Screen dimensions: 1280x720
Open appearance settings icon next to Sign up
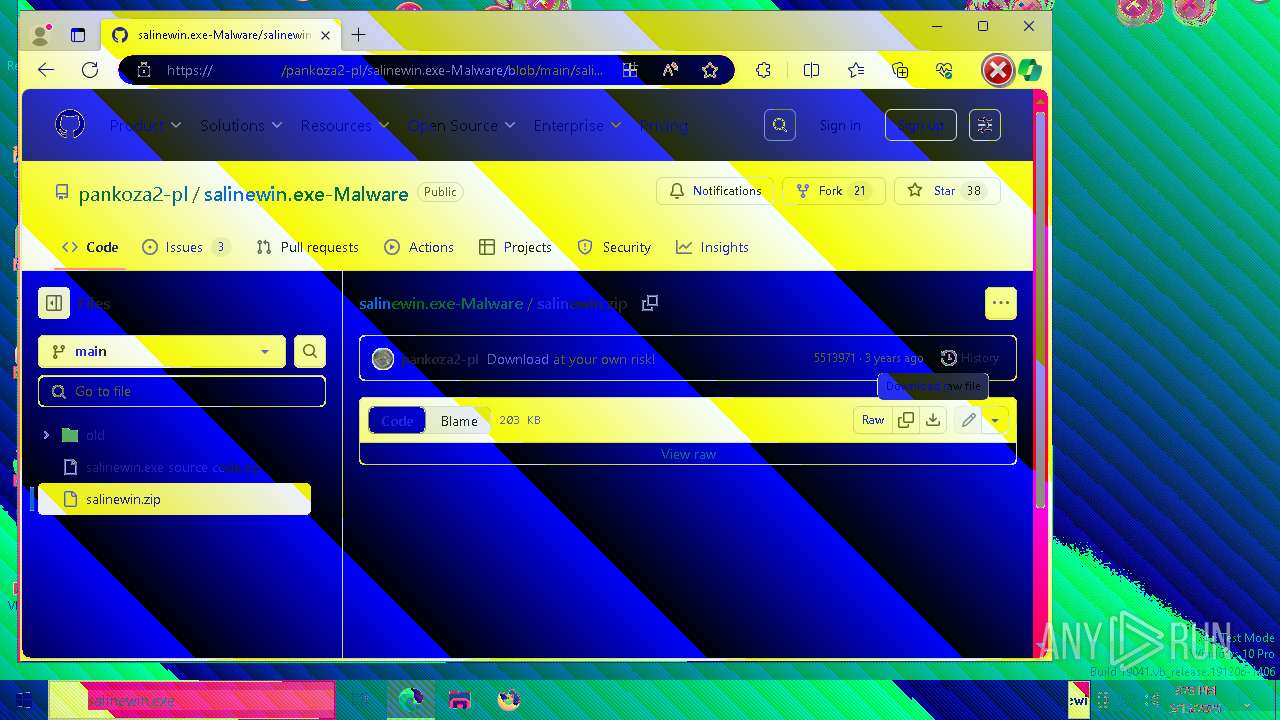pos(985,125)
